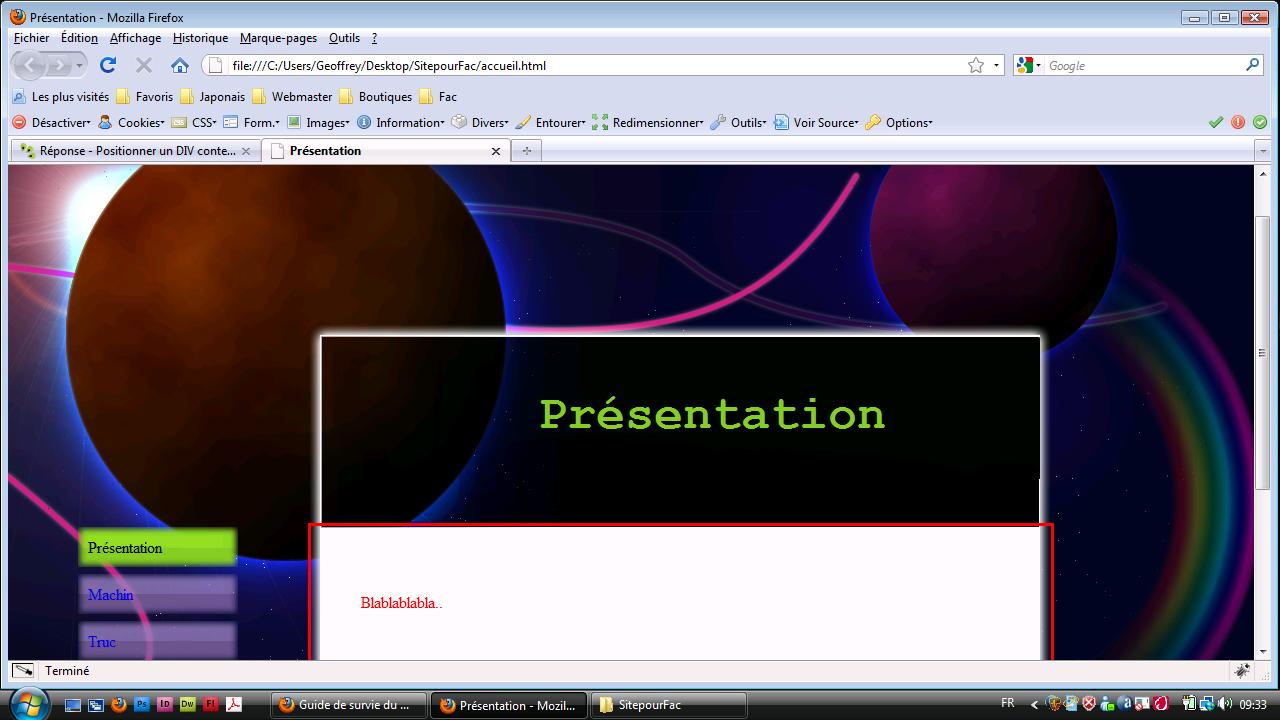Open the Images developer menu
Screen dimensions: 1280x720
point(318,123)
